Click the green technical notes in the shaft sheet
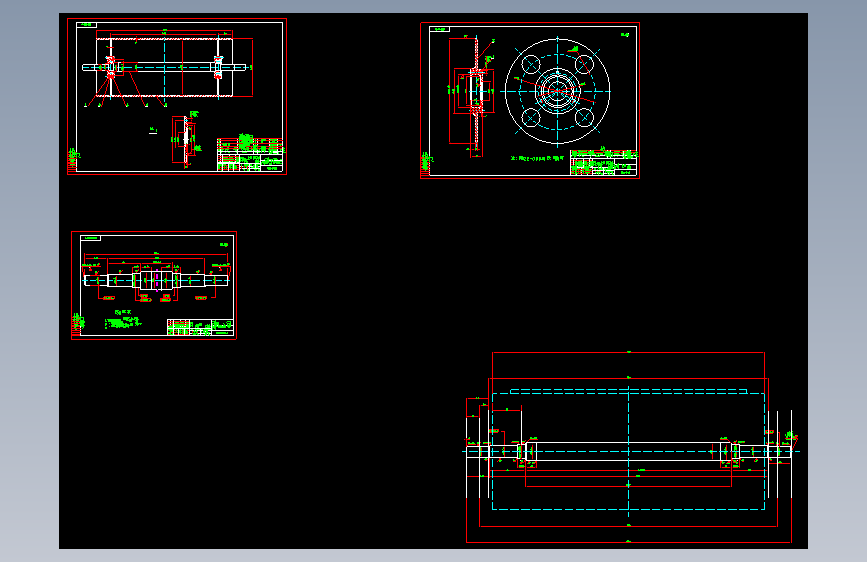Image resolution: width=867 pixels, height=562 pixels. (123, 321)
